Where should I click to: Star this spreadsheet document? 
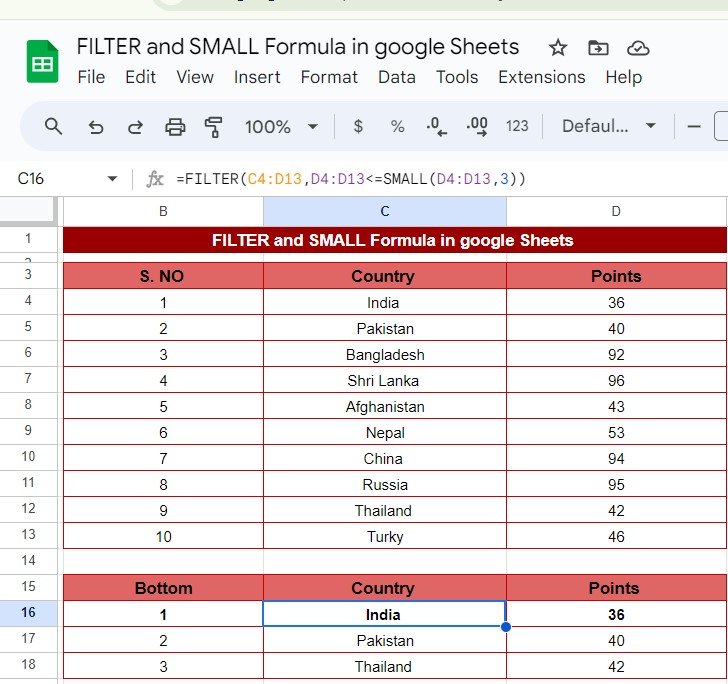tap(558, 48)
